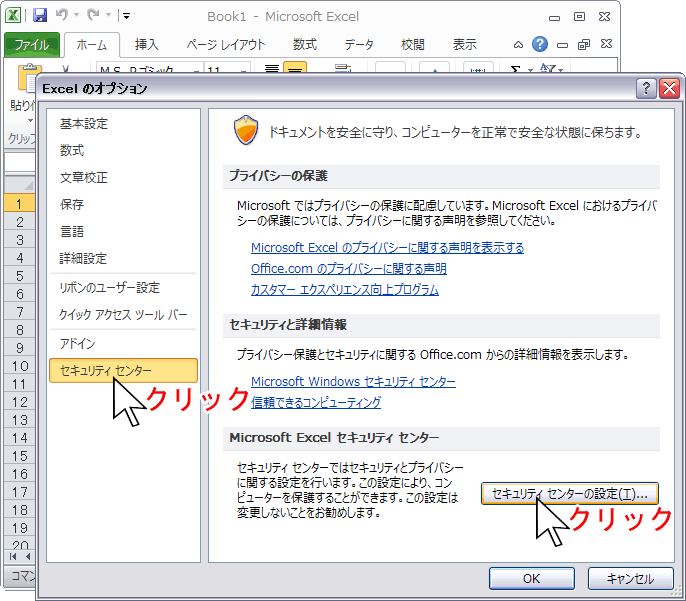The width and height of the screenshot is (686, 601).
Task: Select 保存 category
Action: click(x=123, y=204)
